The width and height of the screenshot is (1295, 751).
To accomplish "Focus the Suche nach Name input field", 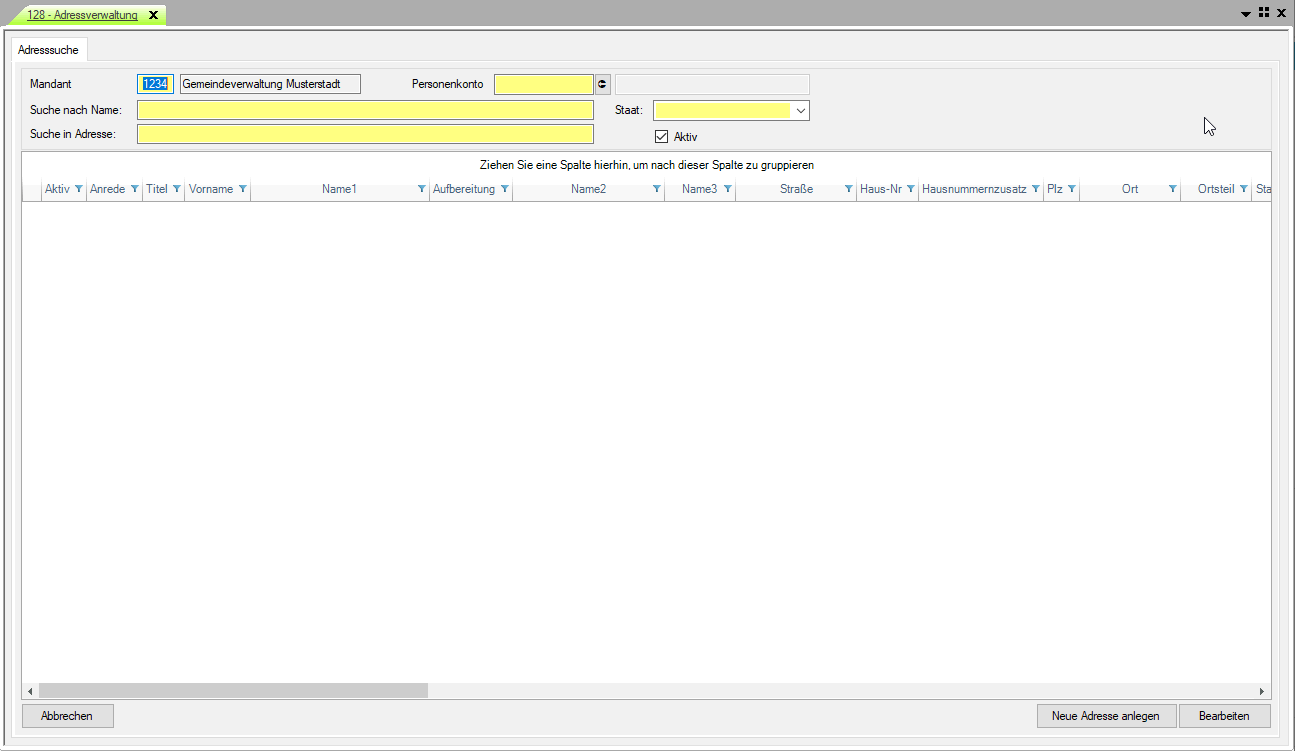I will pyautogui.click(x=365, y=110).
